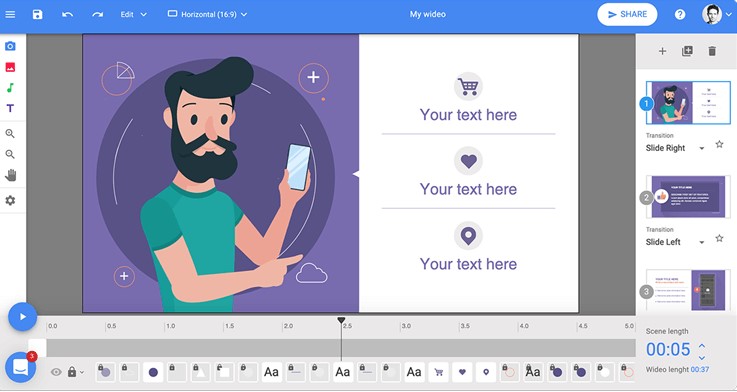
Task: Increase scene length with up arrow
Action: click(x=702, y=345)
